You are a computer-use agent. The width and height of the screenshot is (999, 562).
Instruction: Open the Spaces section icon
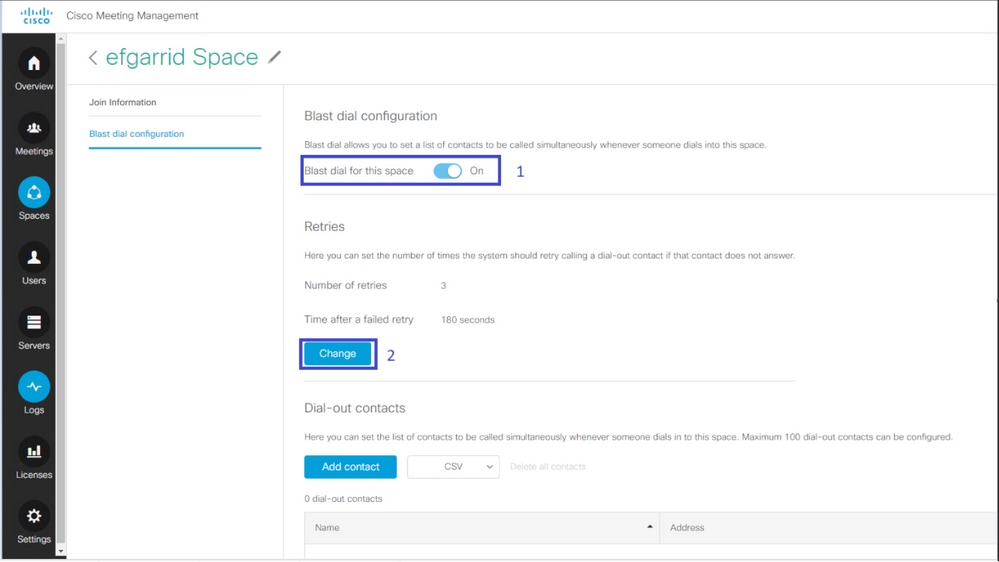(34, 193)
